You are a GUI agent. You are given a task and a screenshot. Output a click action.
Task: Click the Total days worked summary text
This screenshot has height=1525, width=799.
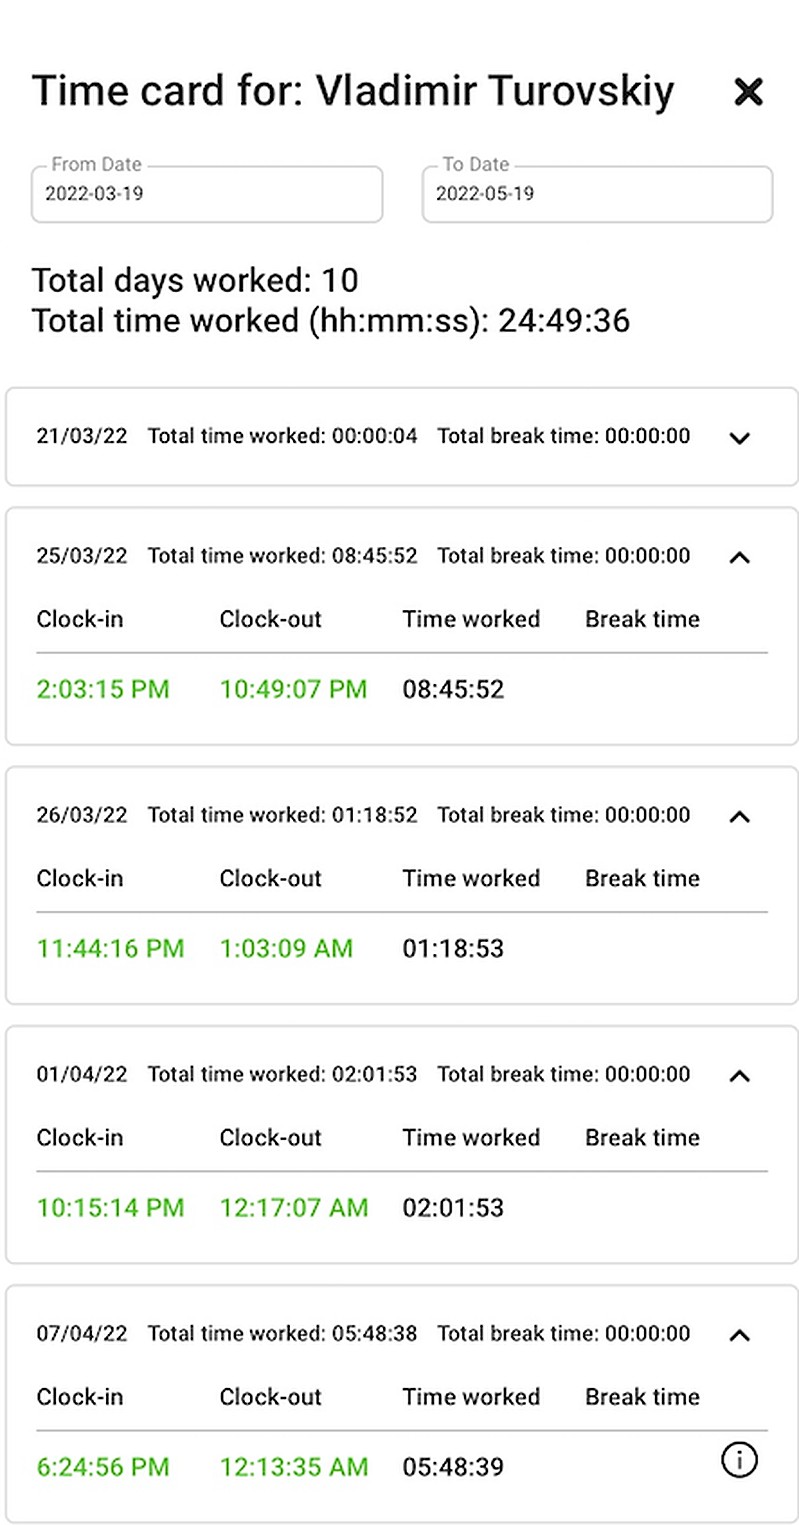pos(195,280)
